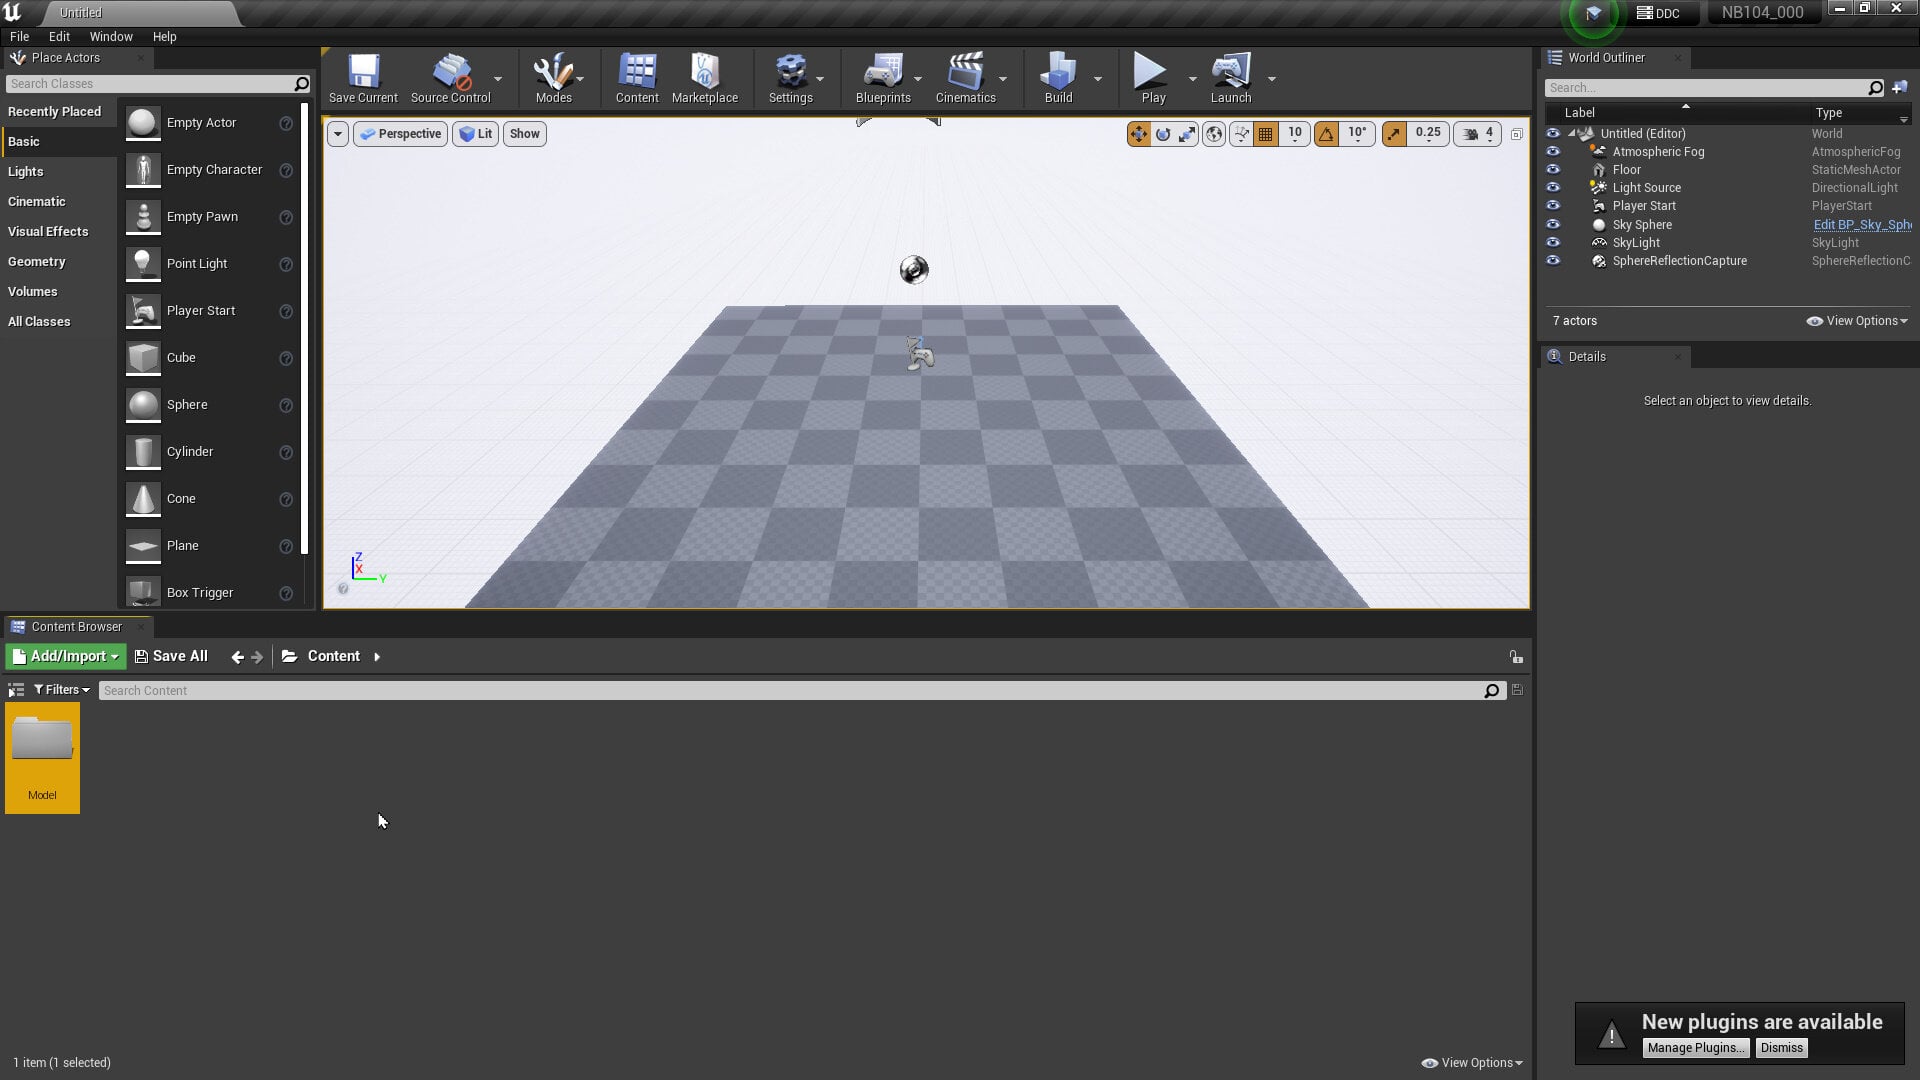Select the Lights category tab
The width and height of the screenshot is (1920, 1080).
click(x=59, y=172)
